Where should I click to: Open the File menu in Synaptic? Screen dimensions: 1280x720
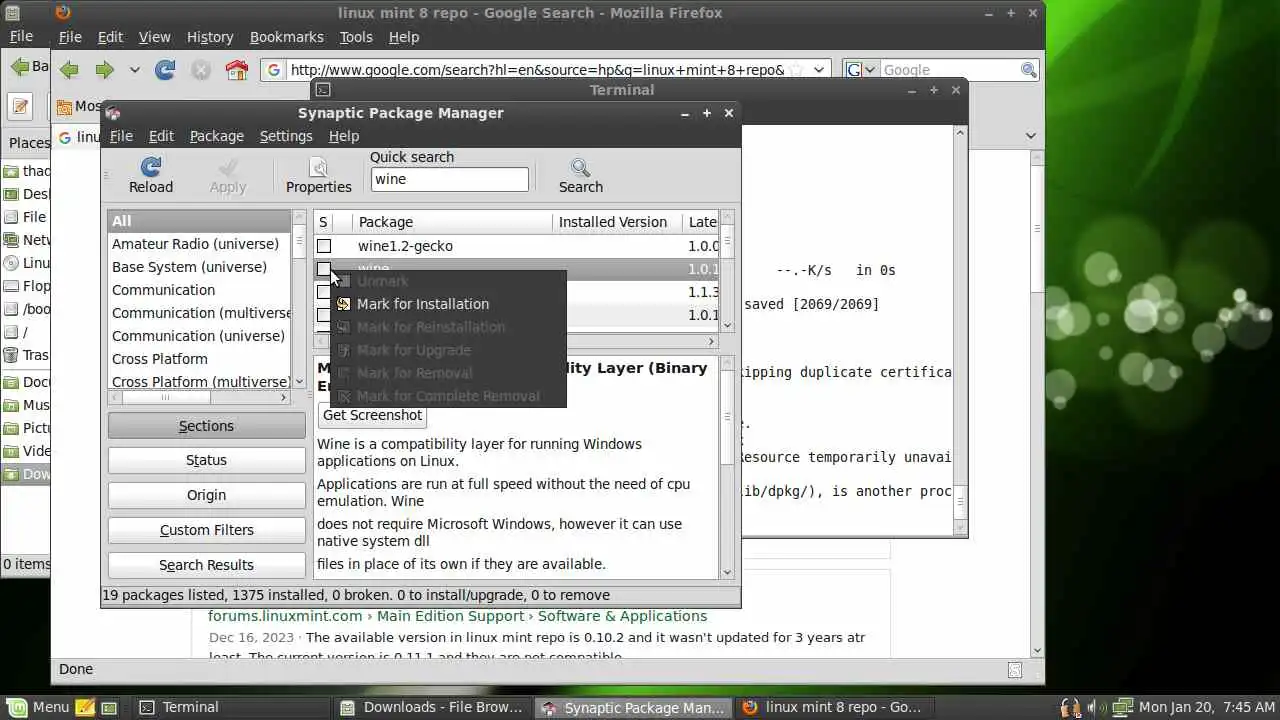(x=121, y=136)
